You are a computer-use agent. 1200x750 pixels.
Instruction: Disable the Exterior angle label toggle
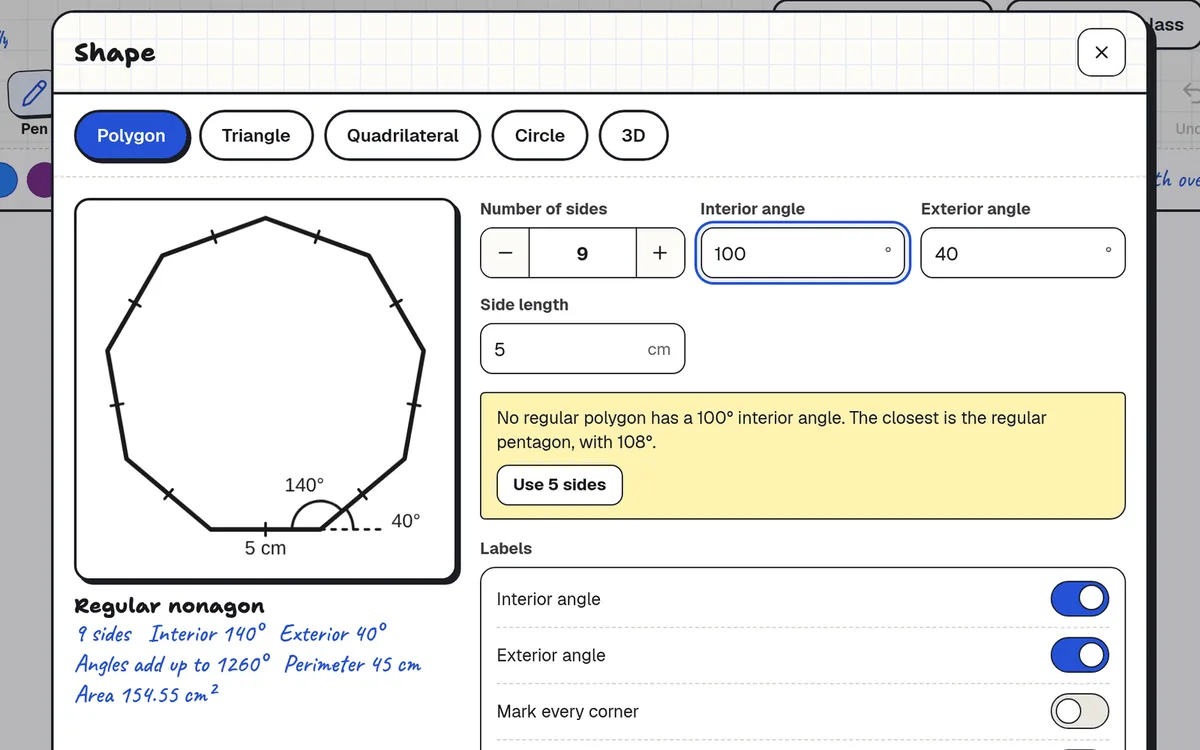click(1079, 655)
